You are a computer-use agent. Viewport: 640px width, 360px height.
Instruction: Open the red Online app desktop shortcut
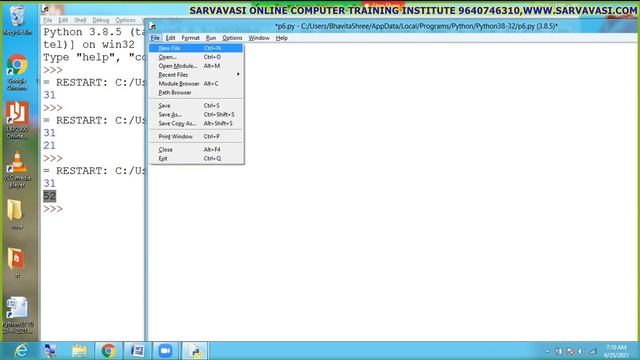17,120
